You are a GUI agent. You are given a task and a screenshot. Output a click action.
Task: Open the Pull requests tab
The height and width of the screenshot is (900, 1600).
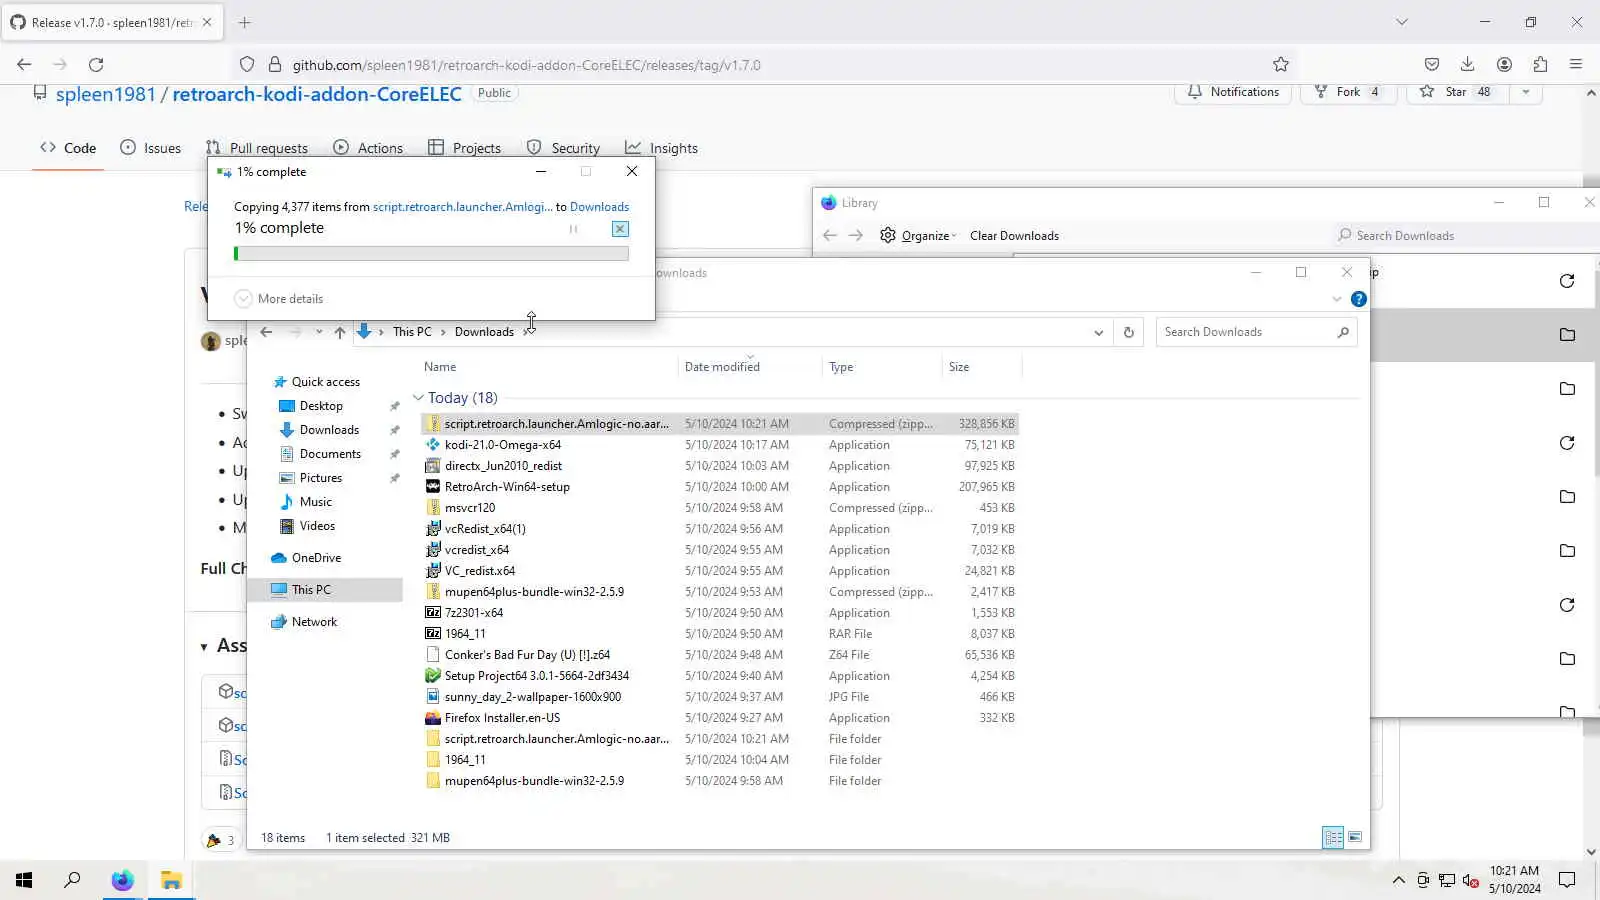257,148
